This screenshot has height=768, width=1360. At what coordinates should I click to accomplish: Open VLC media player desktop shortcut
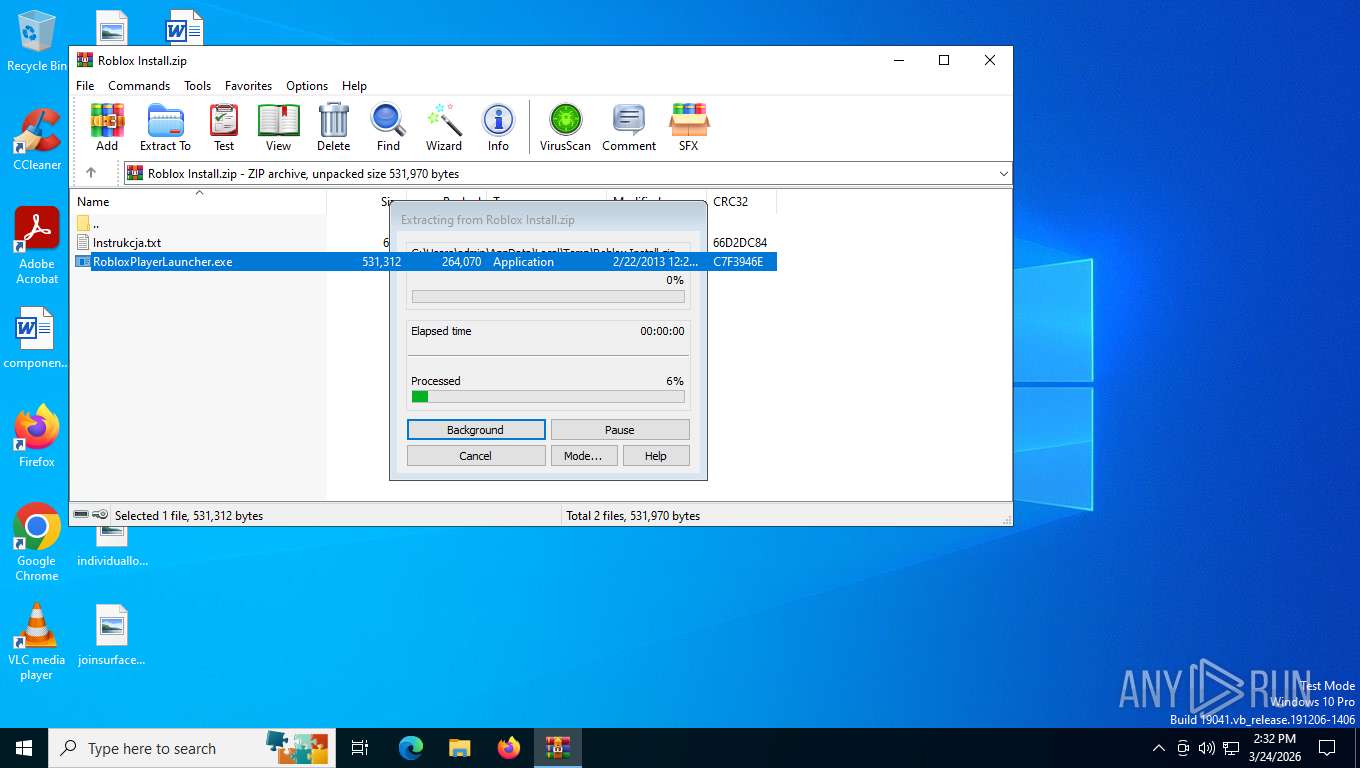click(x=37, y=641)
